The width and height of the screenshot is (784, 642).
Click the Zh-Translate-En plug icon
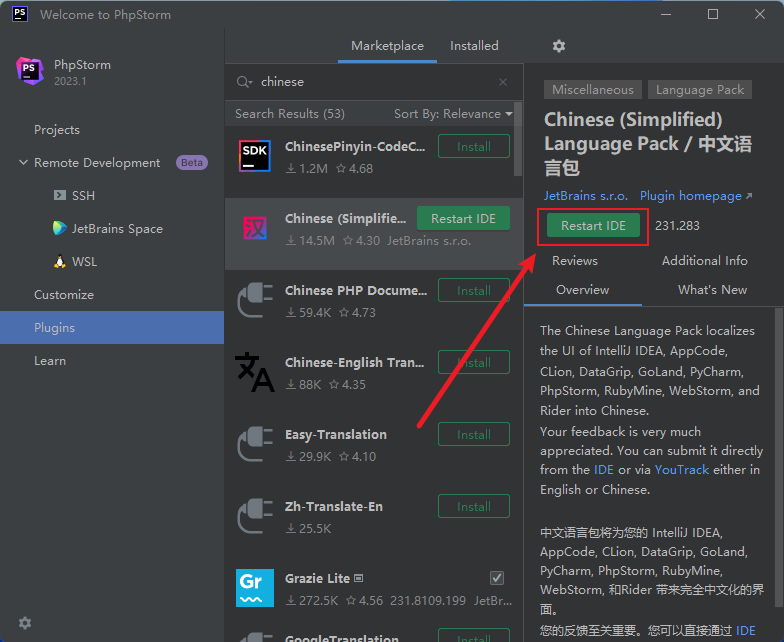pos(255,516)
